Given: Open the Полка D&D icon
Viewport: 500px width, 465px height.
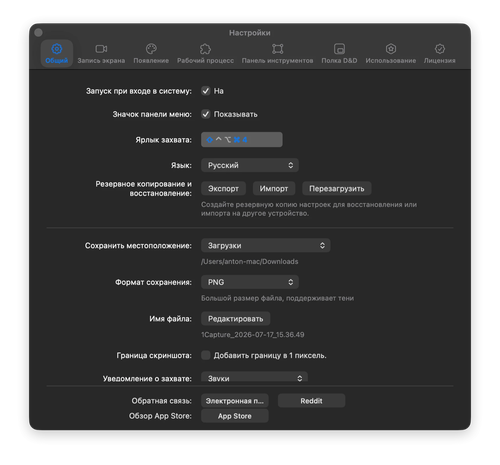Looking at the screenshot, I should [339, 49].
